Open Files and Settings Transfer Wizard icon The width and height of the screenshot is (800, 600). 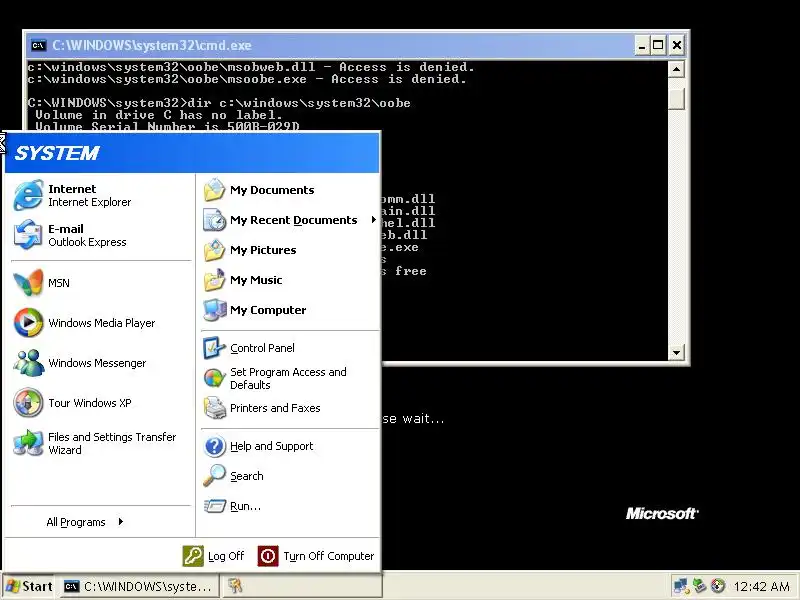tap(28, 443)
